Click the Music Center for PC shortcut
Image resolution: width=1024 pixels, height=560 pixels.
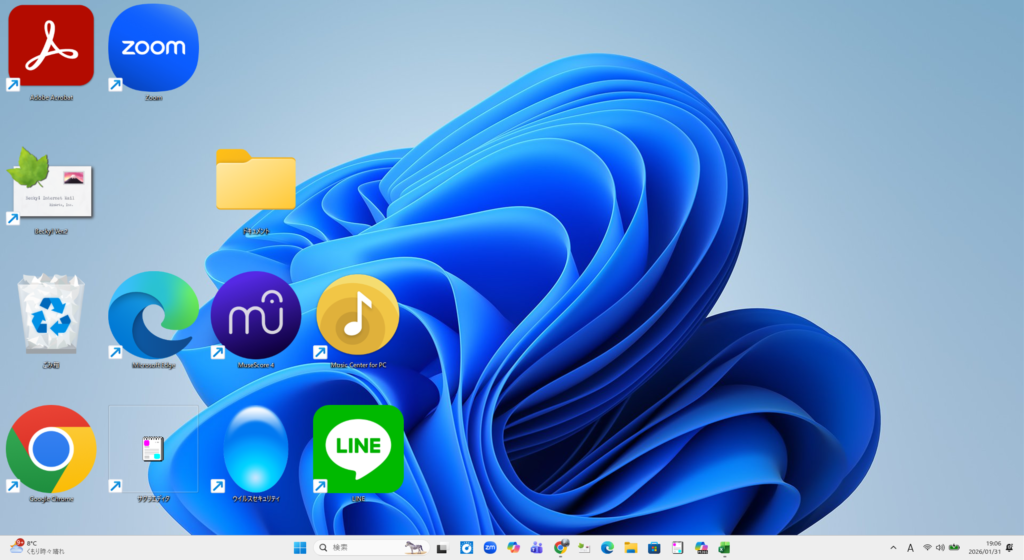(358, 314)
